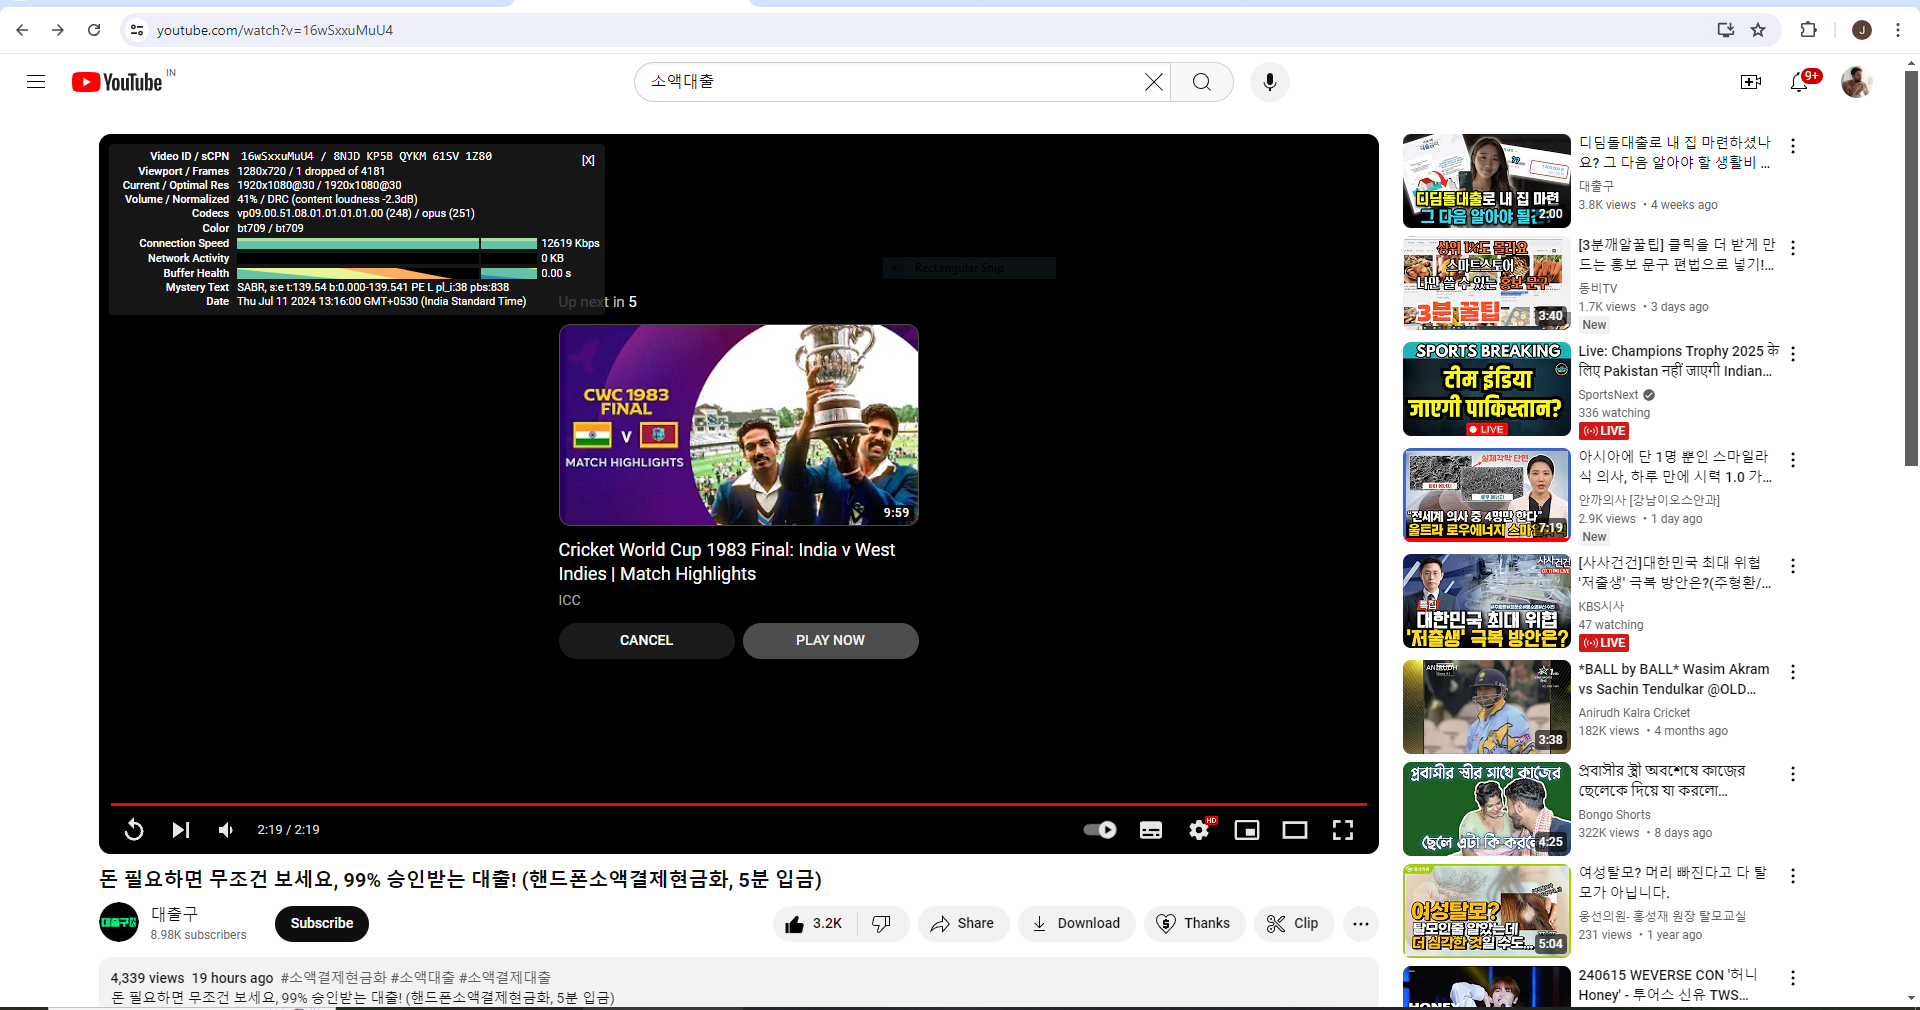The height and width of the screenshot is (1010, 1920).
Task: Start voice search with microphone
Action: click(x=1270, y=82)
